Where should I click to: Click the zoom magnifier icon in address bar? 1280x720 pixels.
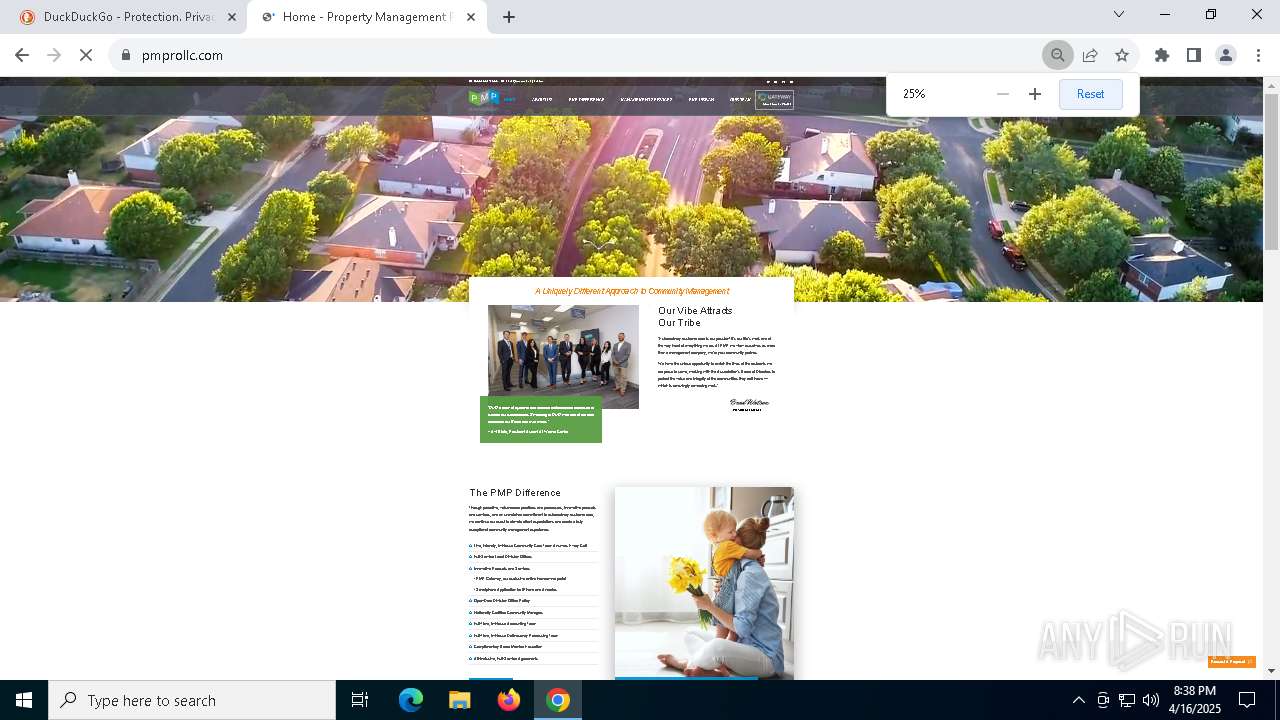[1057, 55]
